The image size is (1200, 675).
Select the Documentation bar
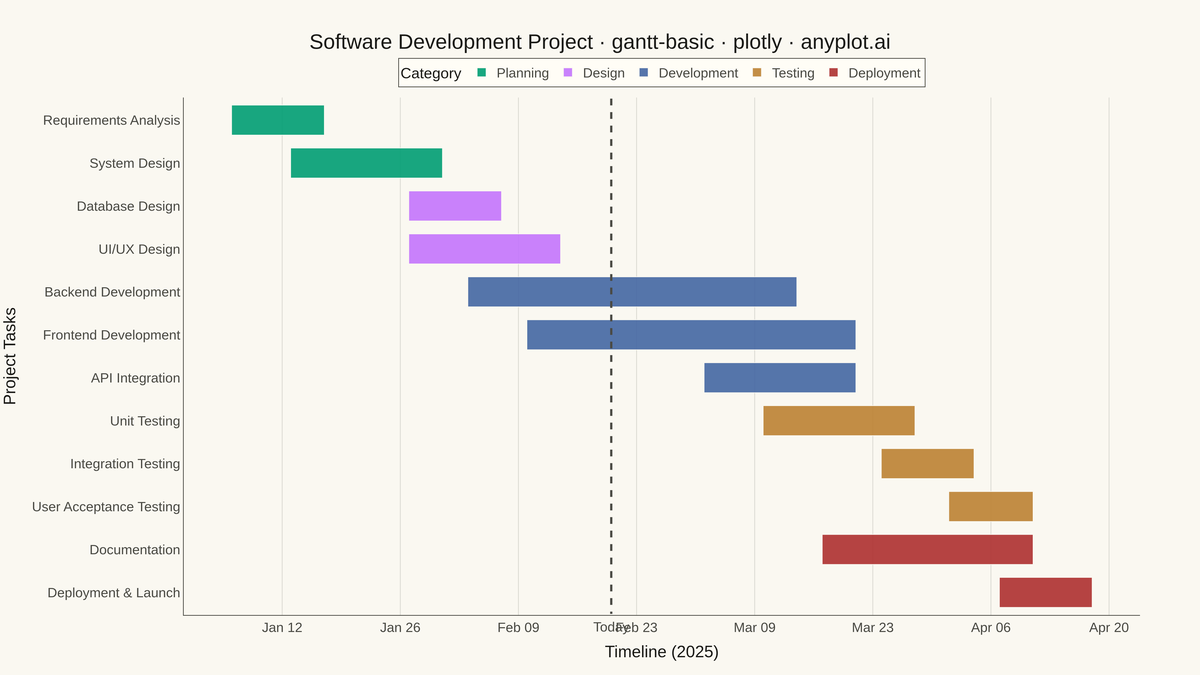928,550
